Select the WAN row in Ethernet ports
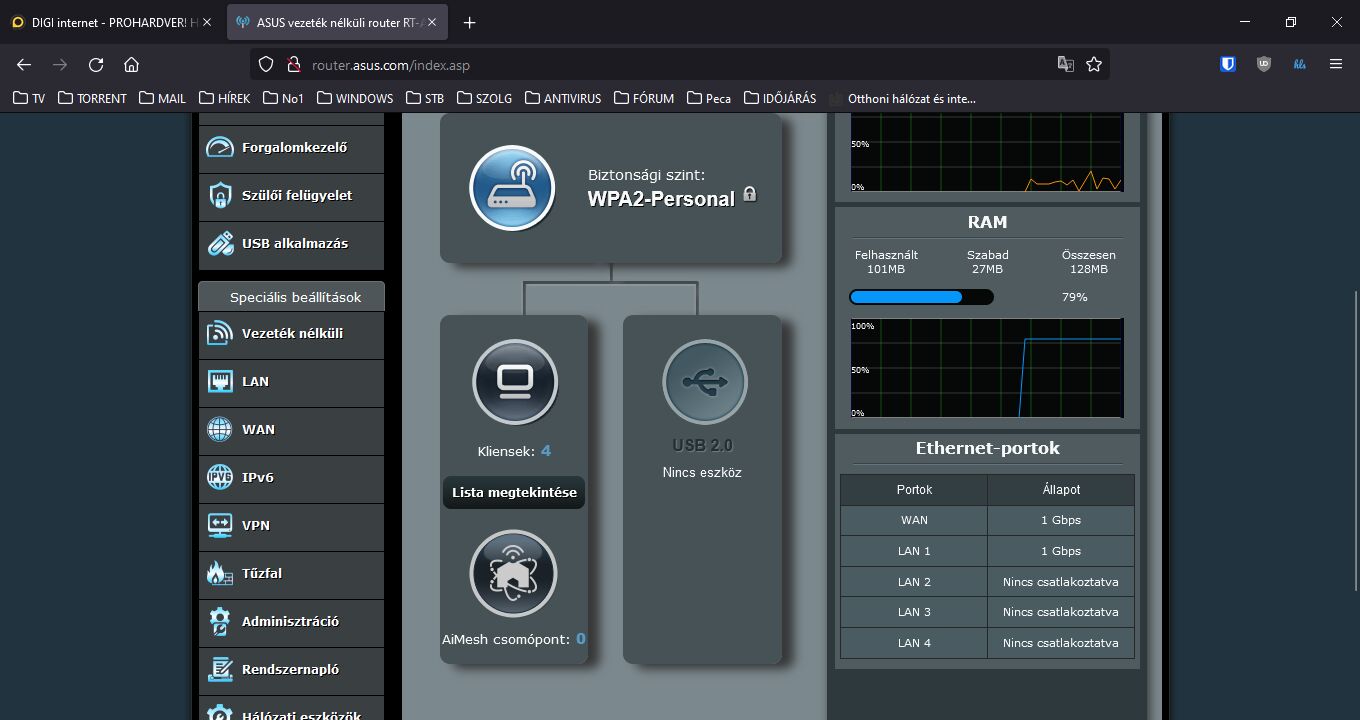This screenshot has width=1360, height=720. [x=987, y=520]
